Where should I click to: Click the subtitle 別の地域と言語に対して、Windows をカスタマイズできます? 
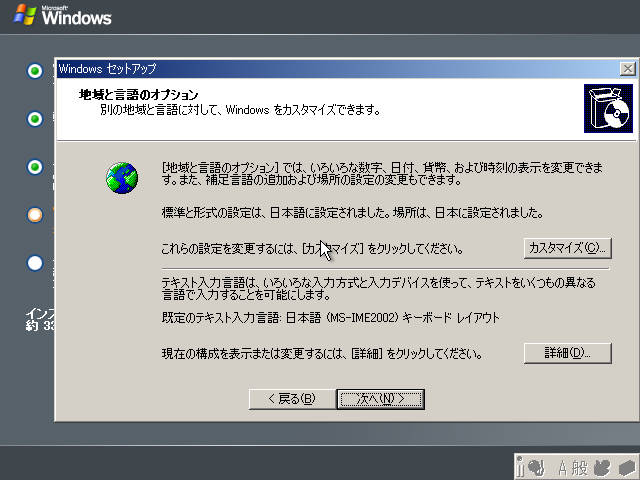coord(241,110)
